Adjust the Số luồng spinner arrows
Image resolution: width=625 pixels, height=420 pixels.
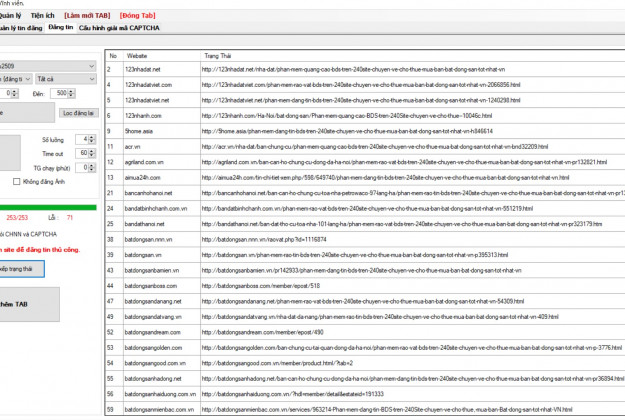coord(92,139)
